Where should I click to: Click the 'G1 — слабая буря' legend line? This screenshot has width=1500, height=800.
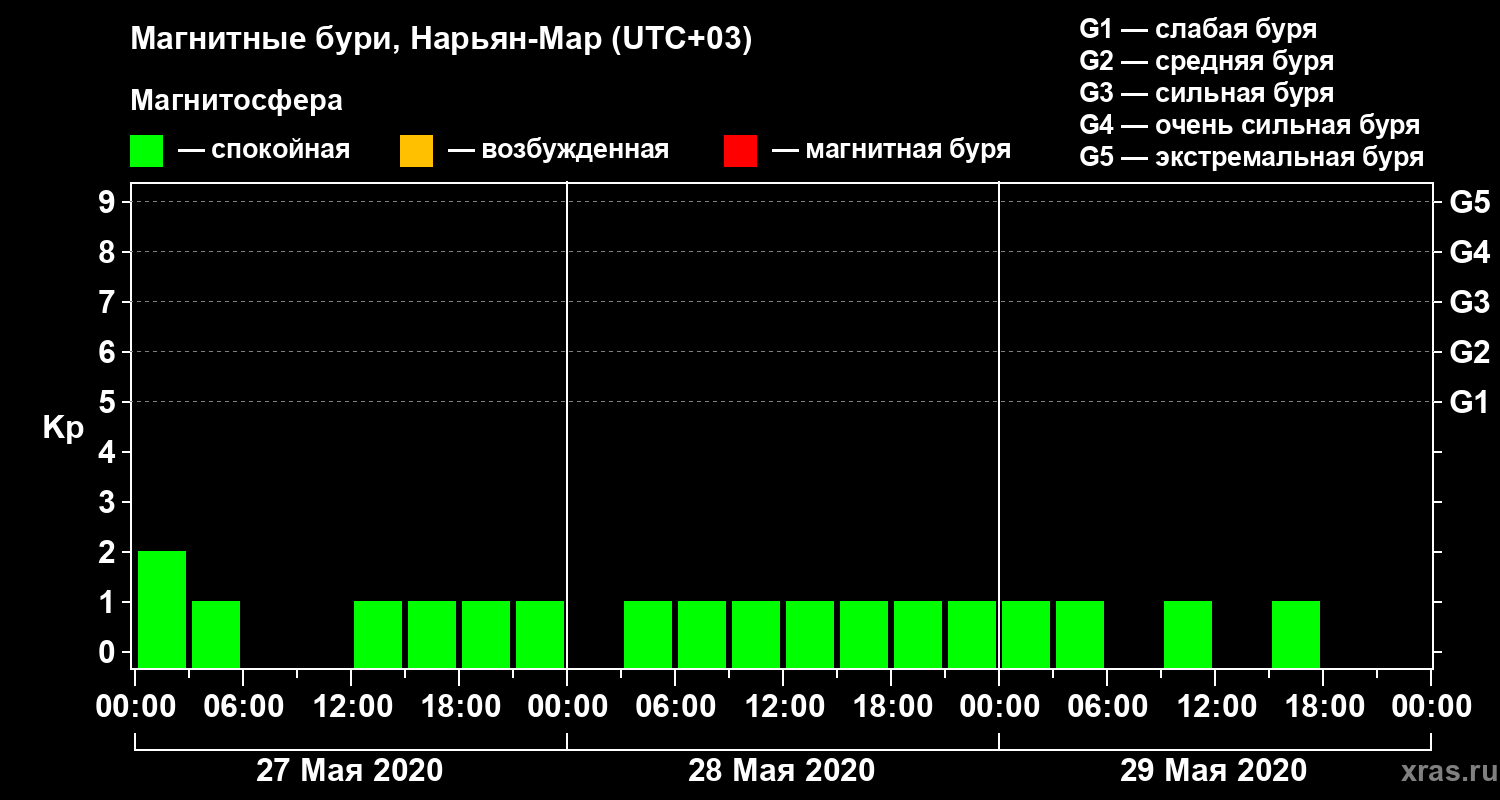coord(1198,29)
